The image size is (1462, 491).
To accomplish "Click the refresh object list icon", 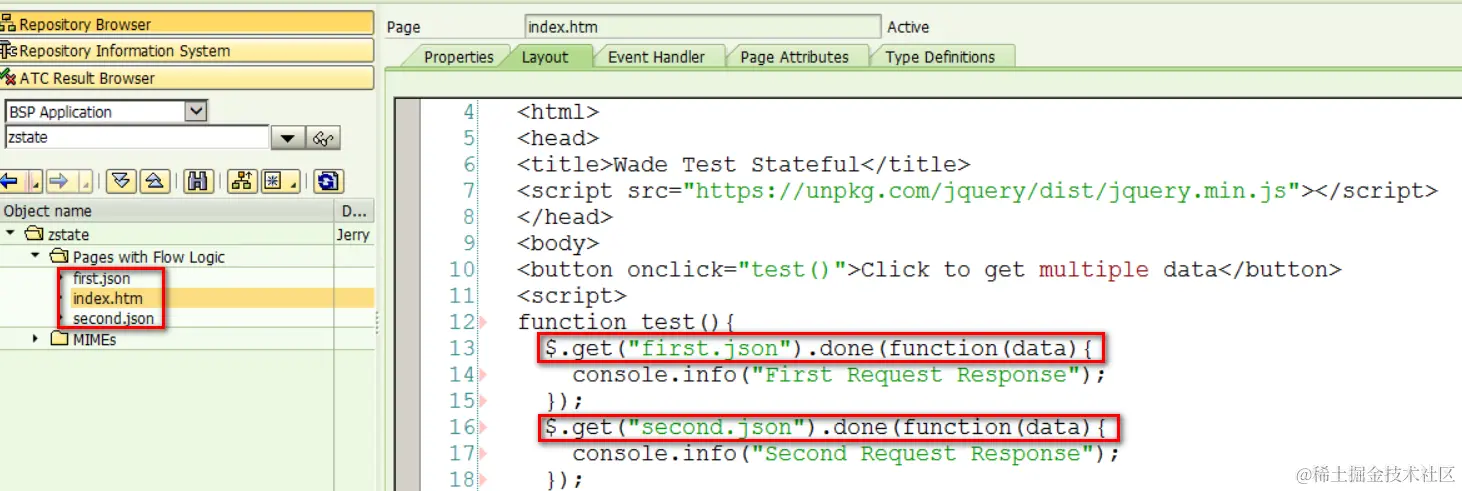I will pos(328,181).
